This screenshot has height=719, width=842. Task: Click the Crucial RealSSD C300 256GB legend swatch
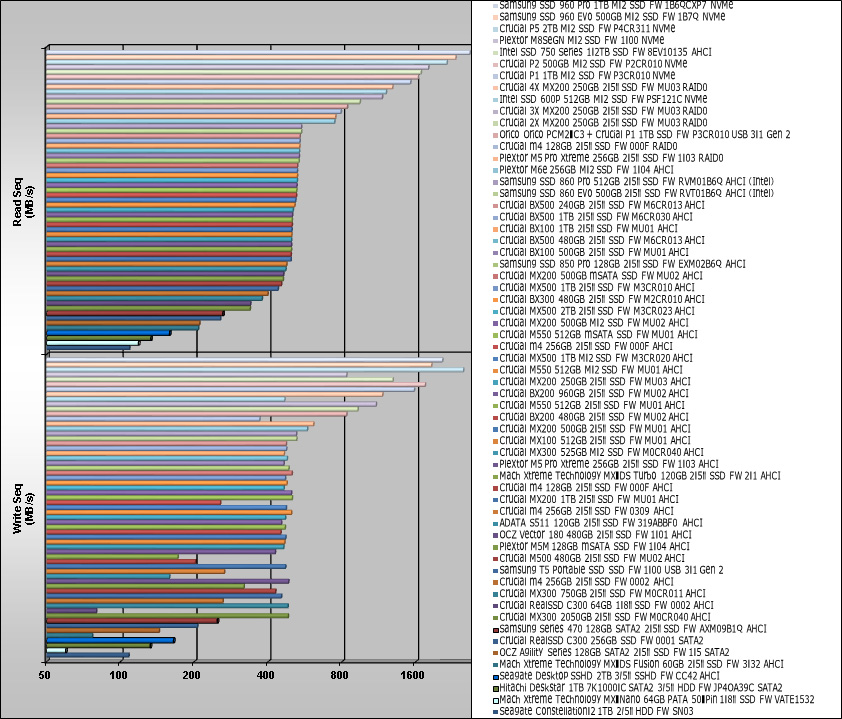point(496,642)
